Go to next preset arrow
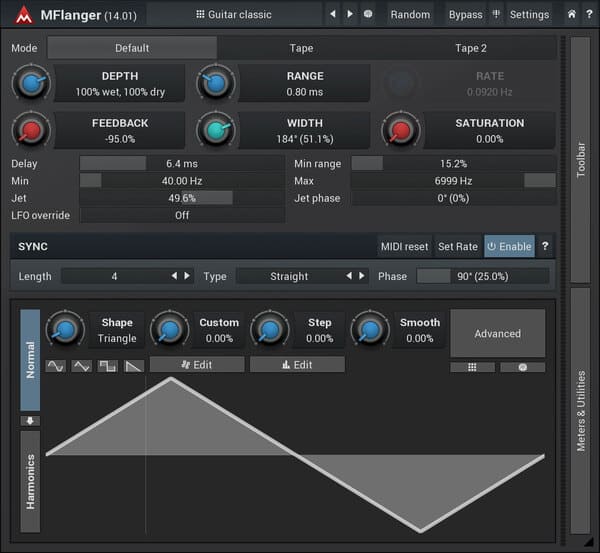Image resolution: width=600 pixels, height=553 pixels. coord(349,14)
